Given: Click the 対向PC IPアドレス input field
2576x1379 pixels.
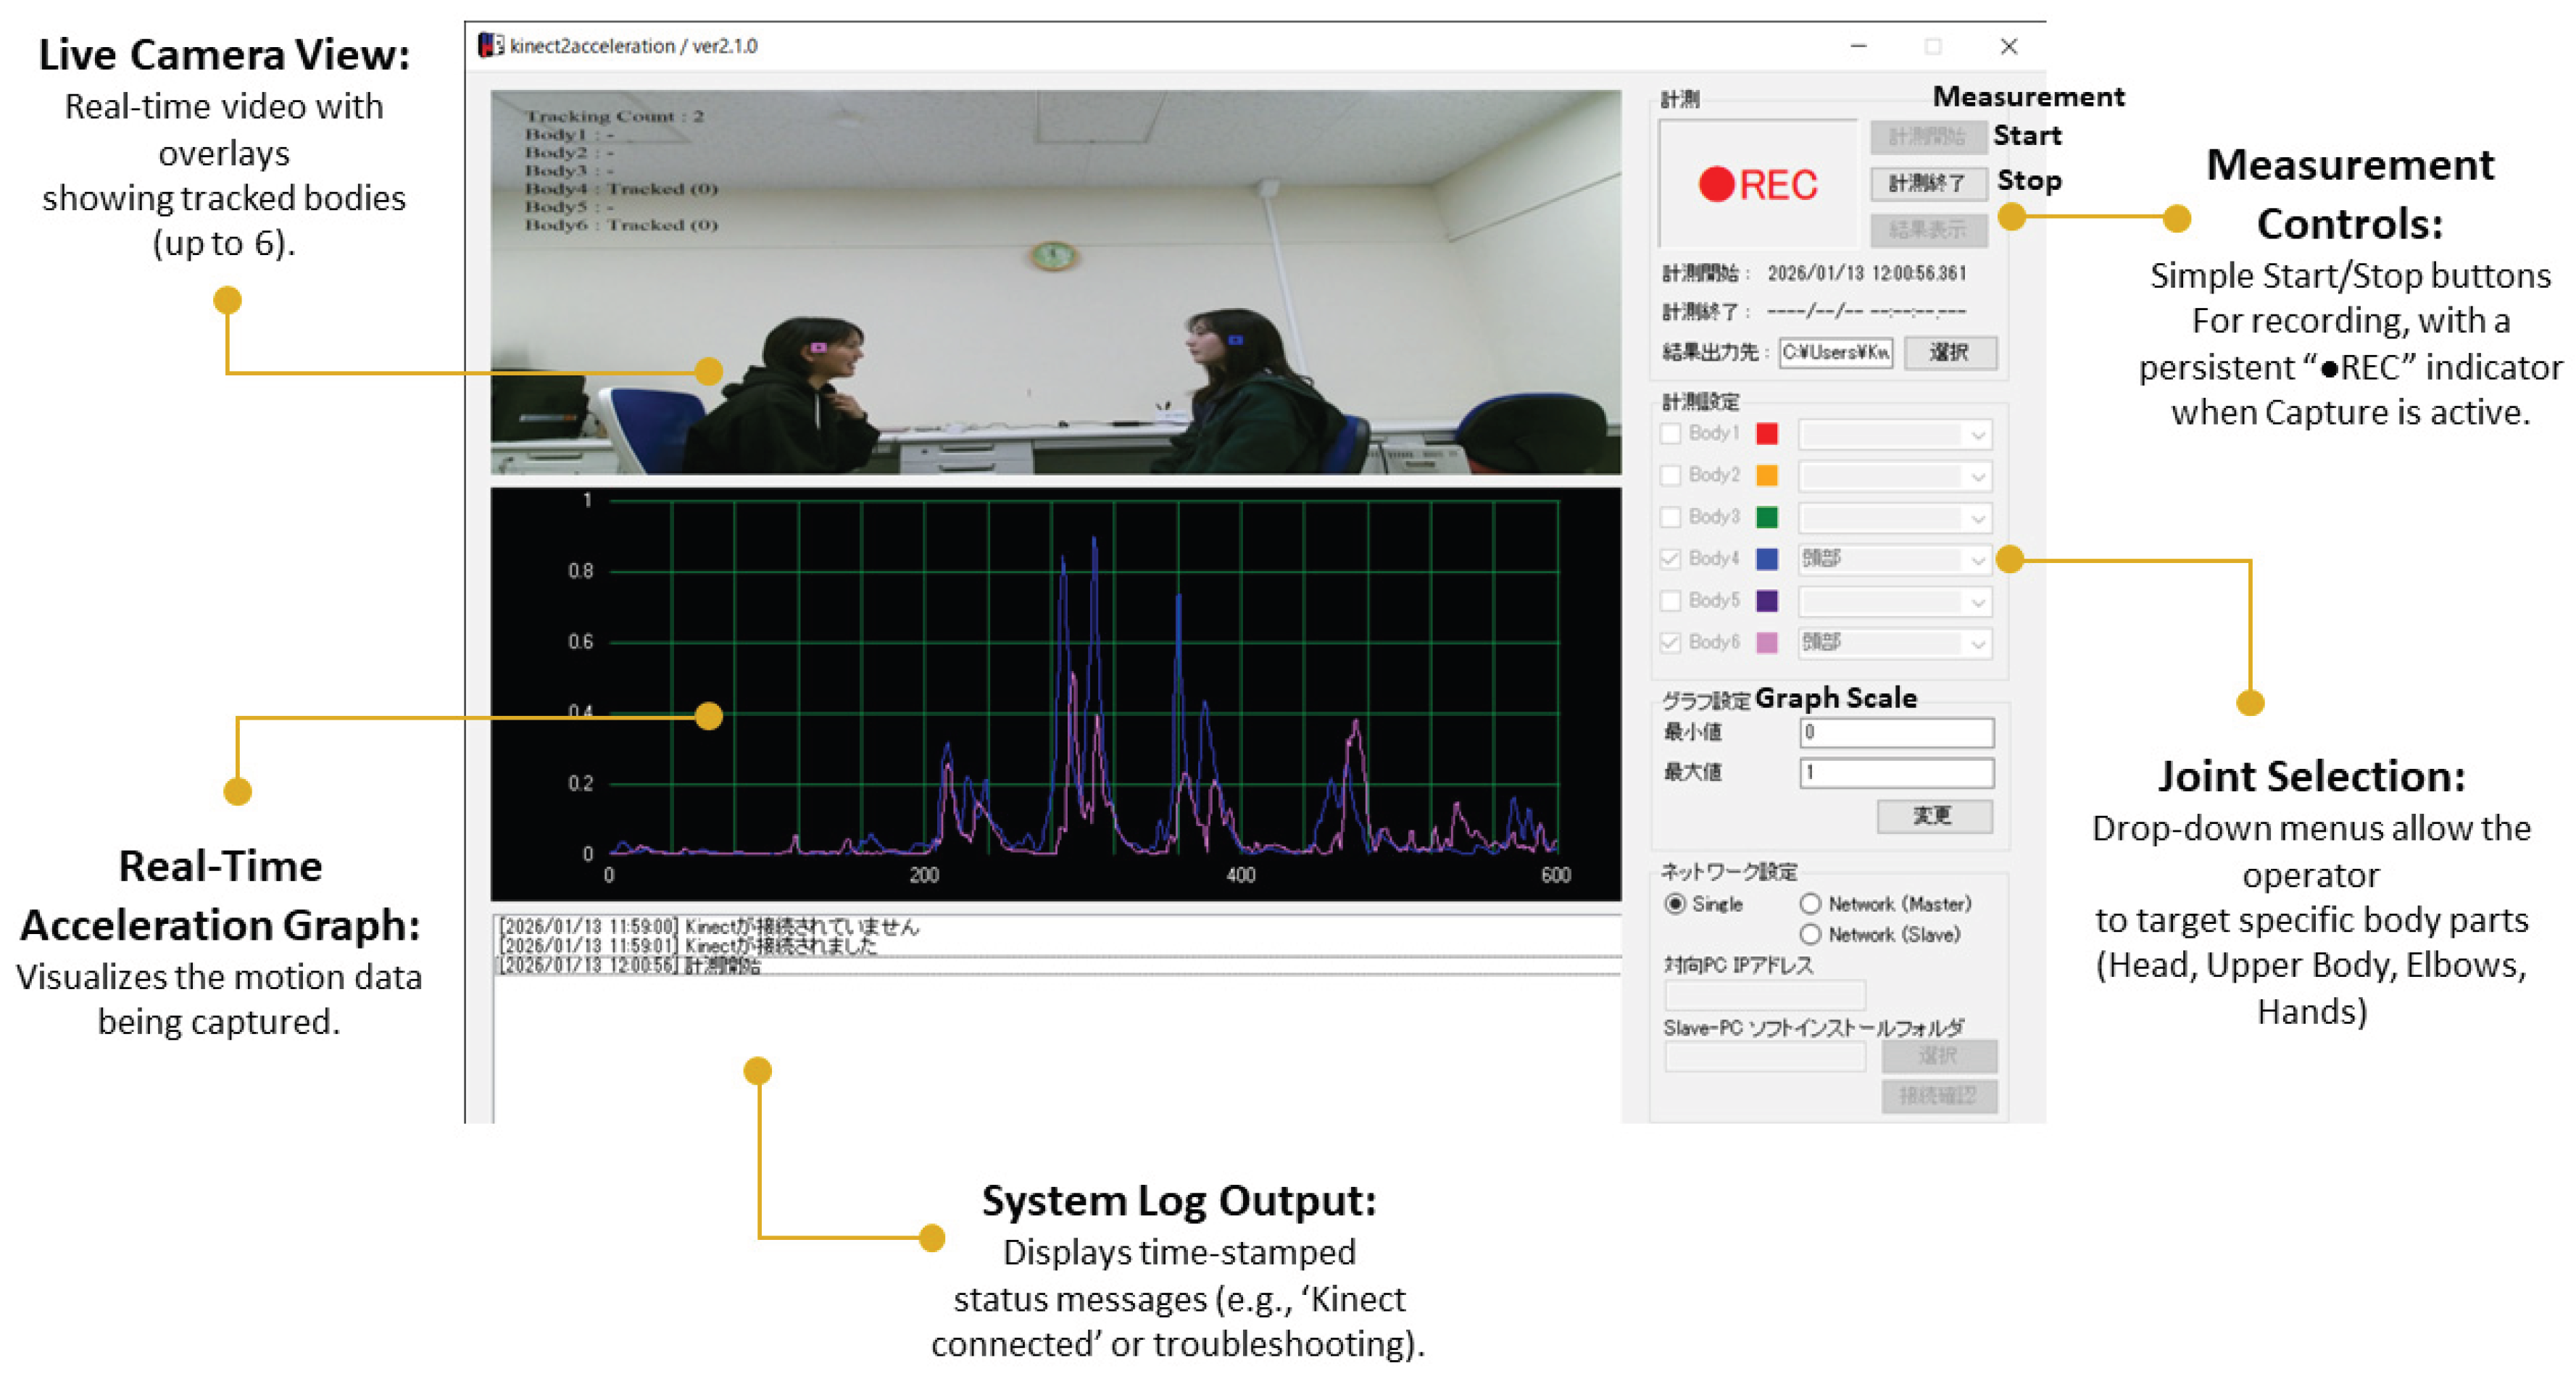Looking at the screenshot, I should (1765, 995).
